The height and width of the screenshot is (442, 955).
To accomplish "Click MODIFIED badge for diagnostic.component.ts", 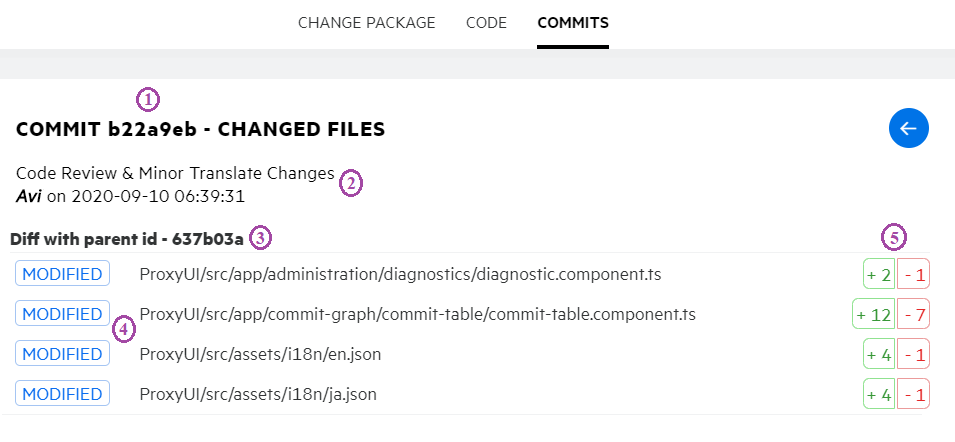I will pos(62,273).
